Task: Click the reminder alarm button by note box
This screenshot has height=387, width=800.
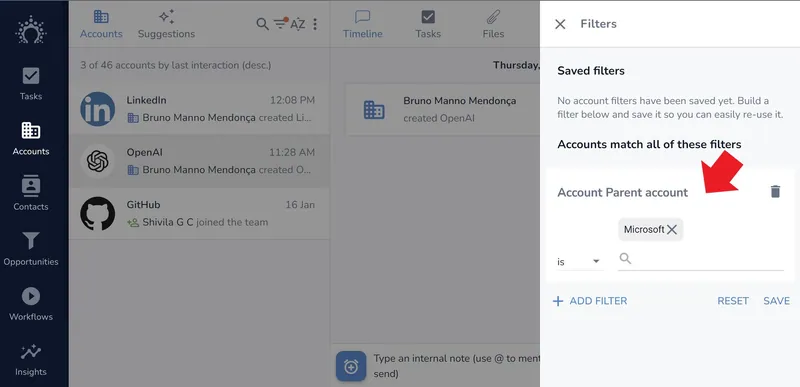Action: 351,366
